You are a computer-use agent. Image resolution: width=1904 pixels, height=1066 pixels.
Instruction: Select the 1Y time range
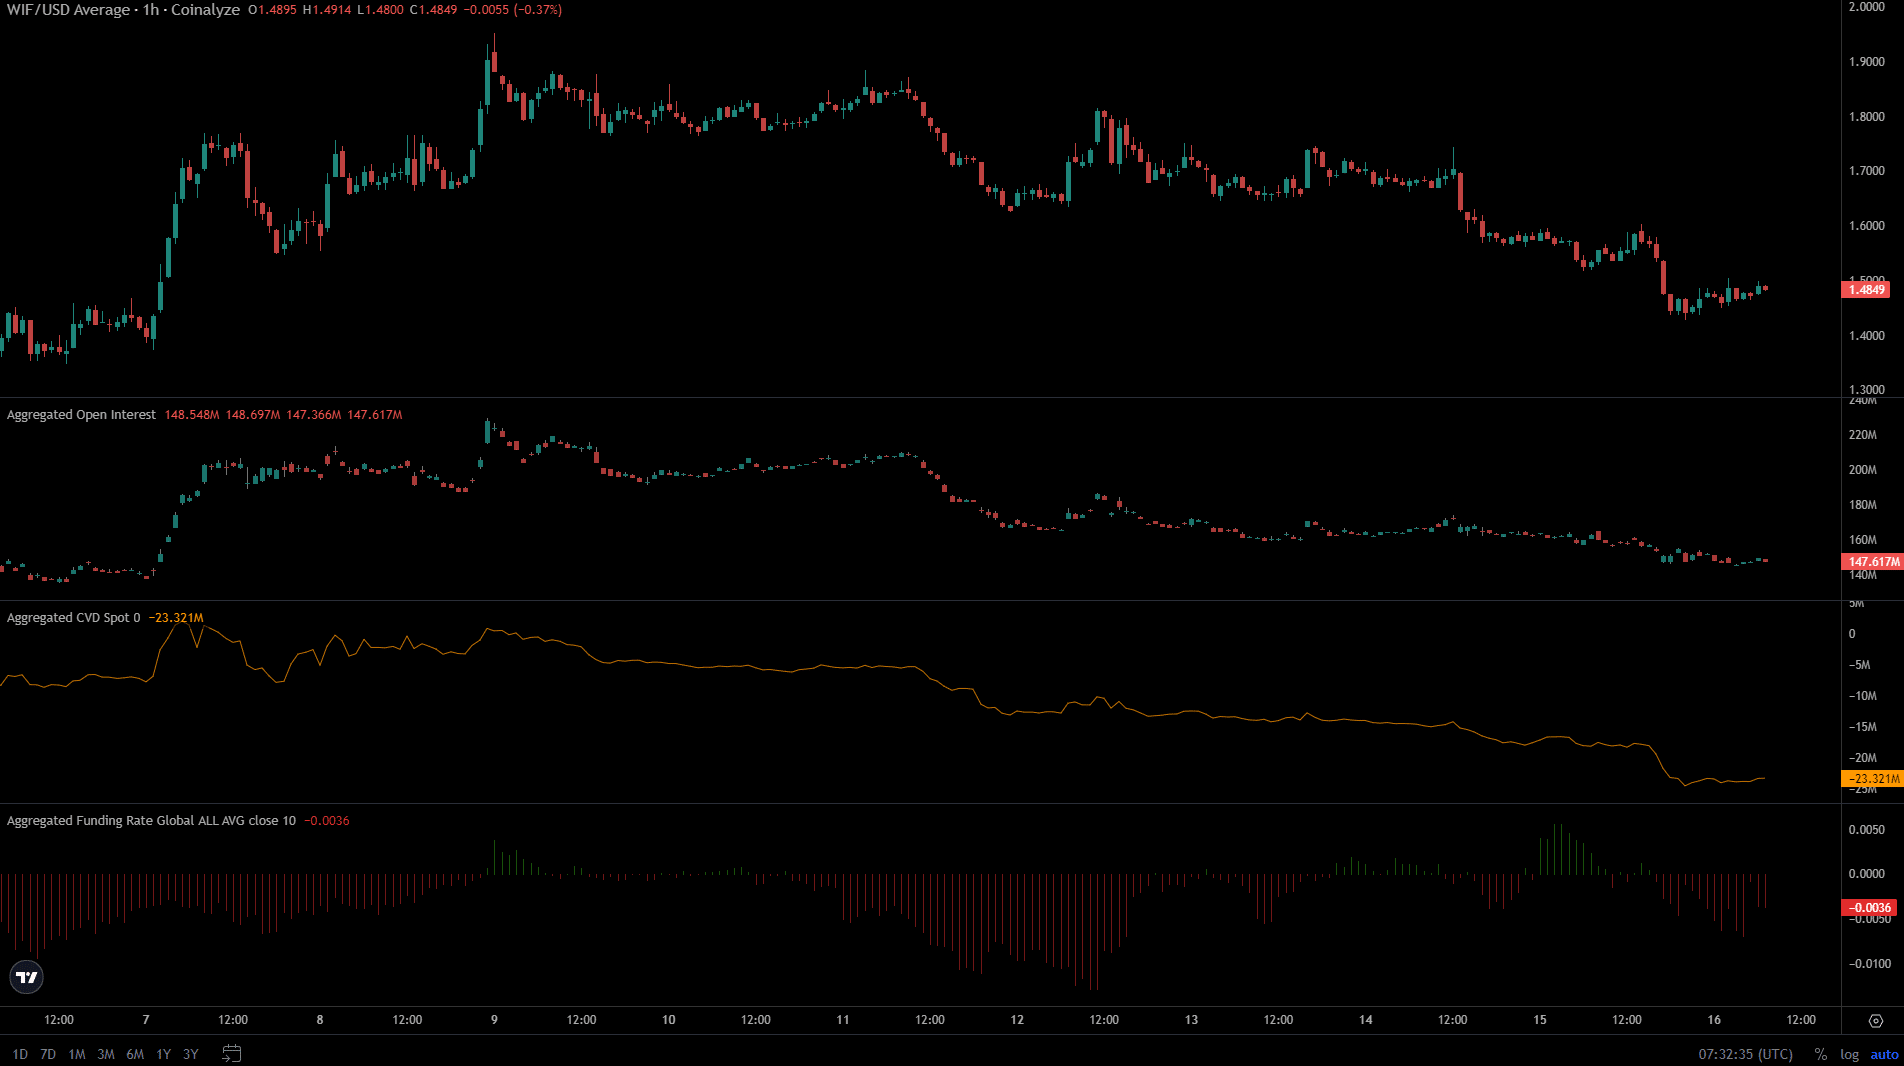click(163, 1054)
